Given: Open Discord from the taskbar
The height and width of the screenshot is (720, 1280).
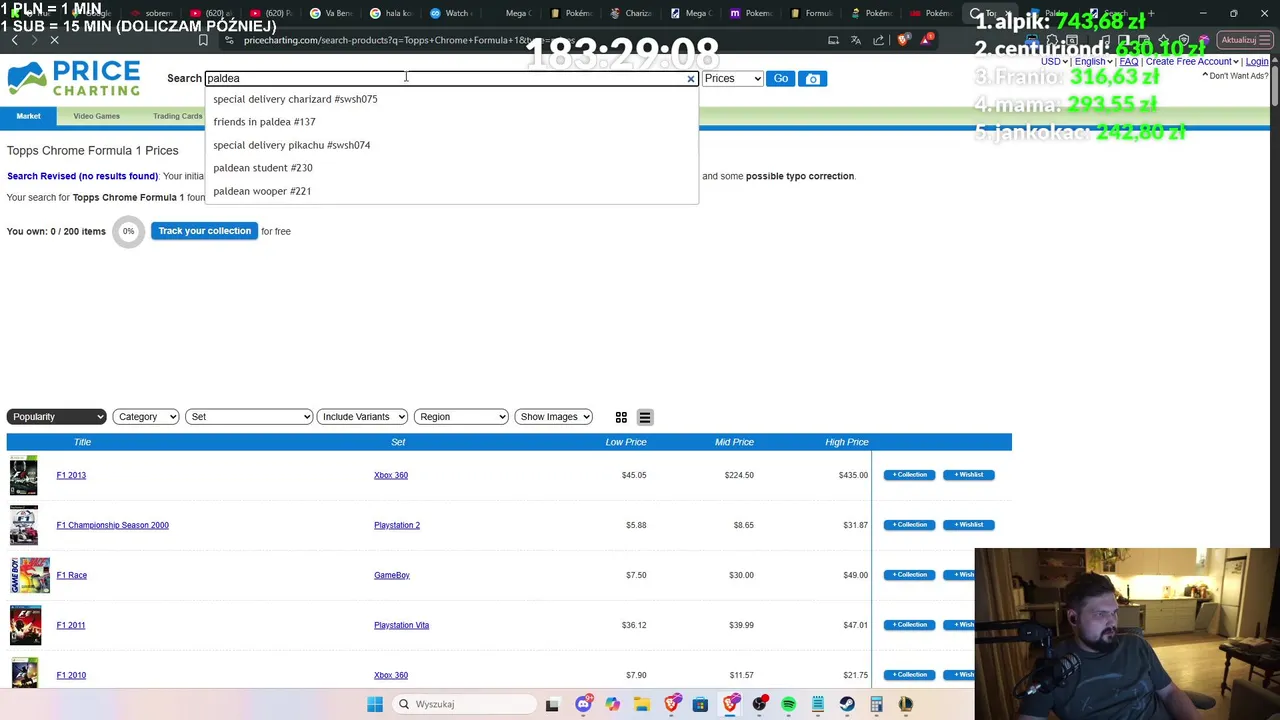Looking at the screenshot, I should 583,704.
